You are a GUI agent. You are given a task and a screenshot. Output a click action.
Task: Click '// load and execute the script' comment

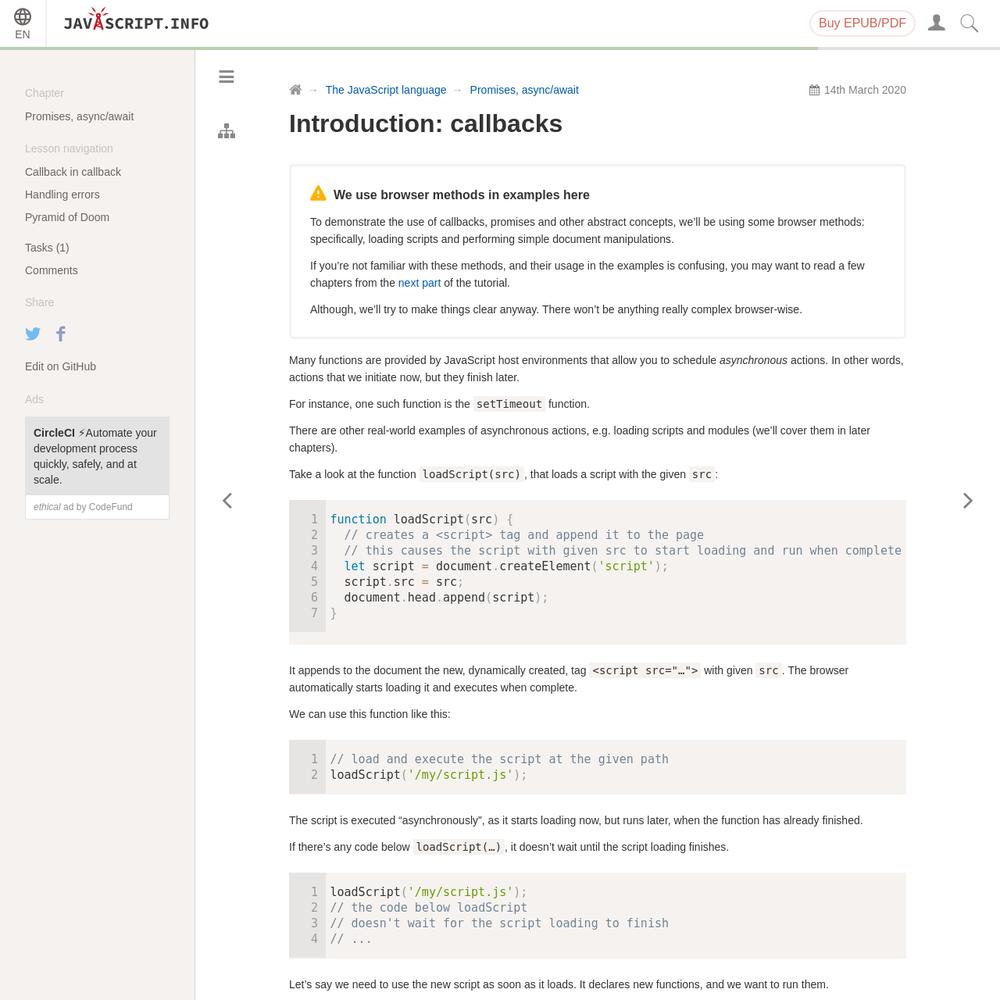point(499,759)
